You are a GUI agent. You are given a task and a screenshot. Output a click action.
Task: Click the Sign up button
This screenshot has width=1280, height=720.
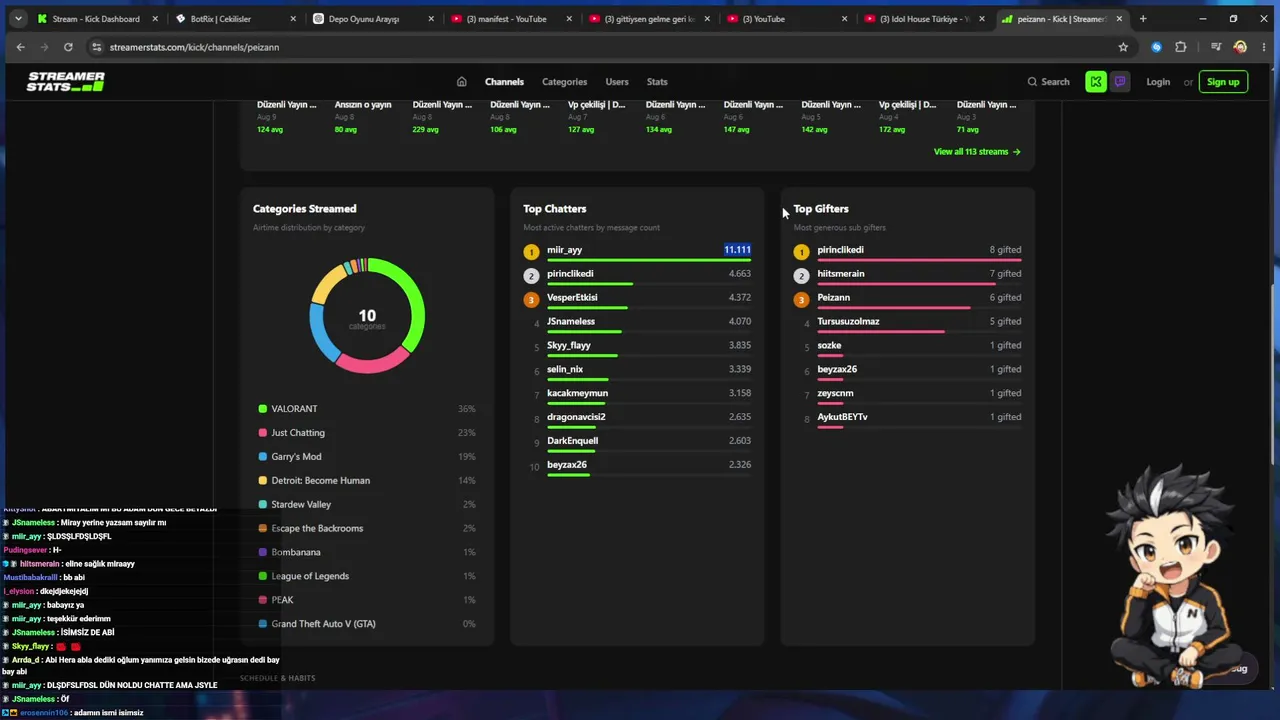click(1223, 82)
